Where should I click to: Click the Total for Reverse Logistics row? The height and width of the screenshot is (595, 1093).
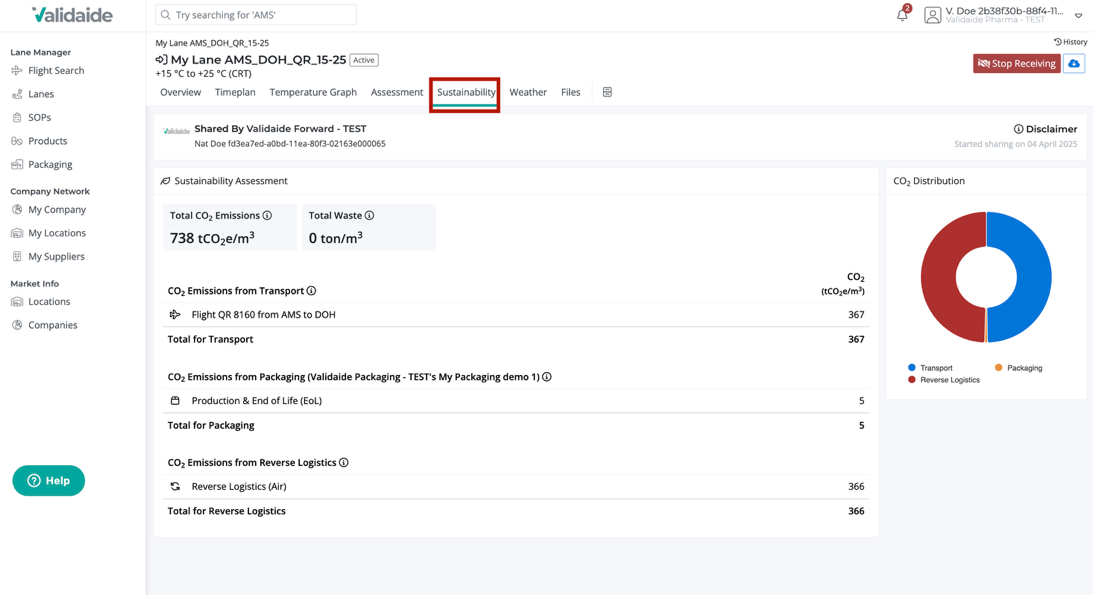(516, 511)
